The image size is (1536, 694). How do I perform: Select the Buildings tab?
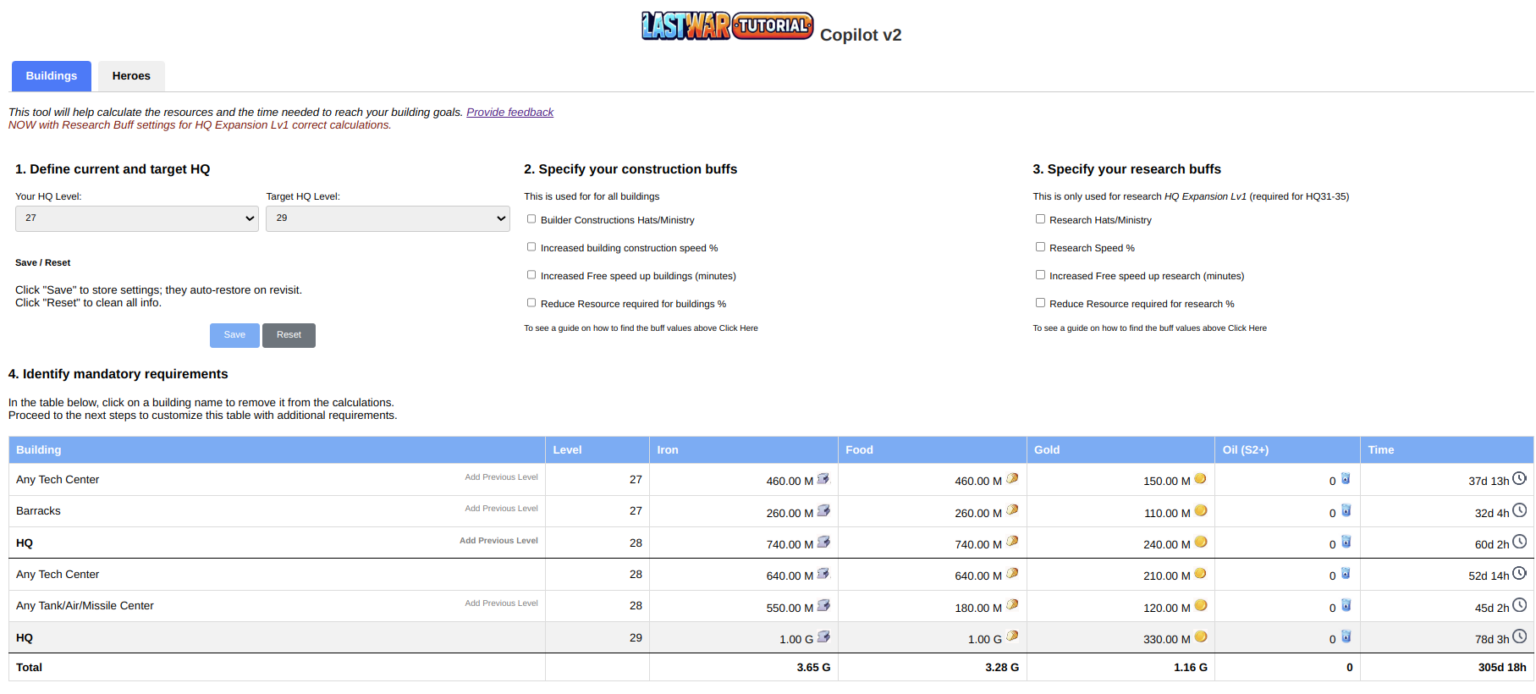coord(51,76)
